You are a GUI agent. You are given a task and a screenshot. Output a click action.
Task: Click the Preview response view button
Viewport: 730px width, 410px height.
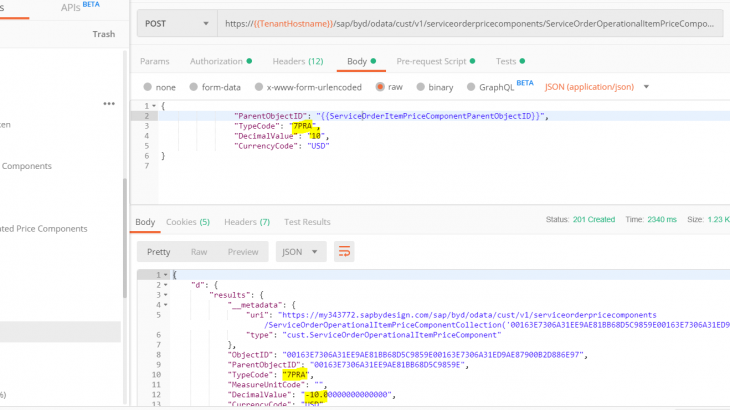[242, 251]
